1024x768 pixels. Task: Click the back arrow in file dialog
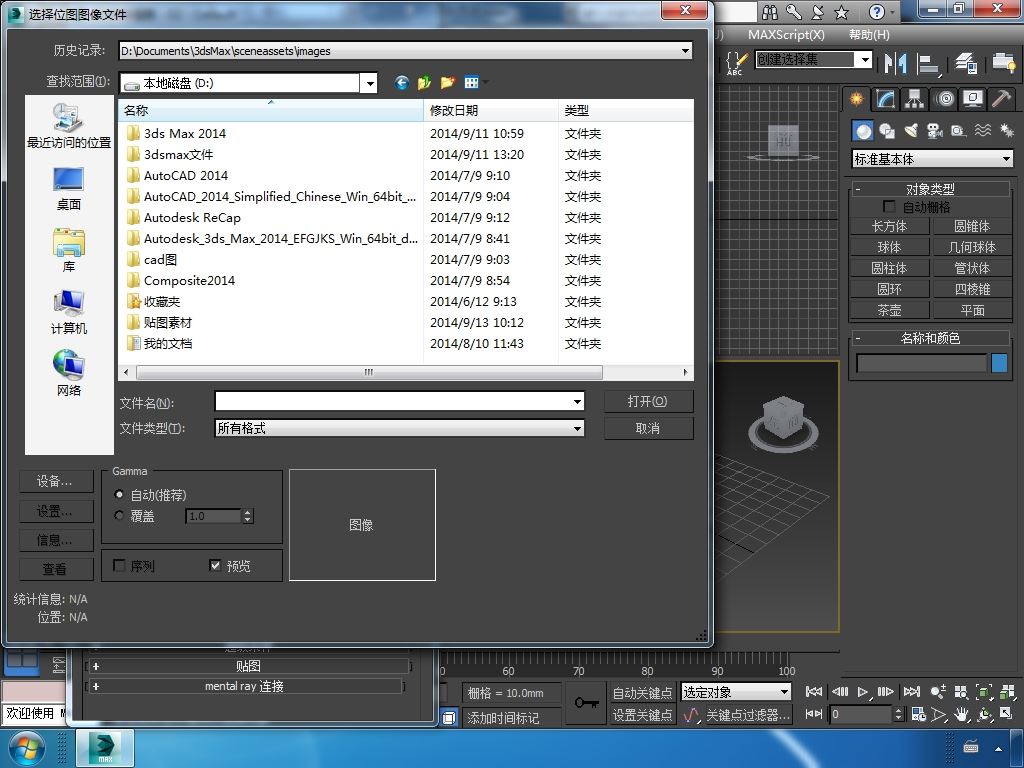pos(402,82)
